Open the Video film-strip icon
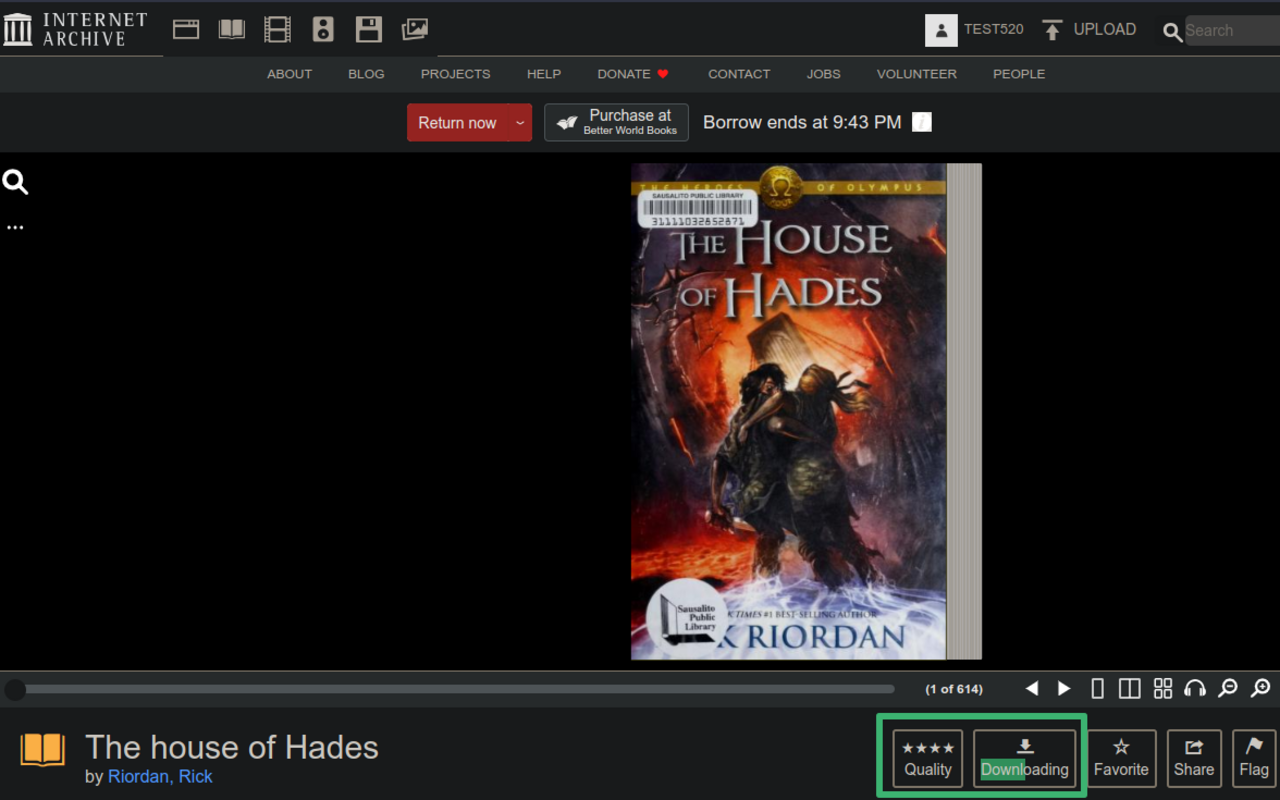Image resolution: width=1280 pixels, height=800 pixels. click(277, 29)
